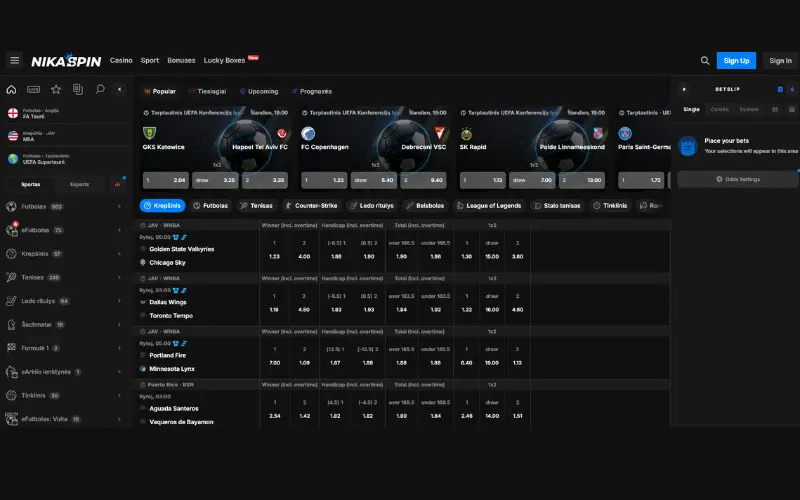Collapse the betslip panel with play arrow

684,89
